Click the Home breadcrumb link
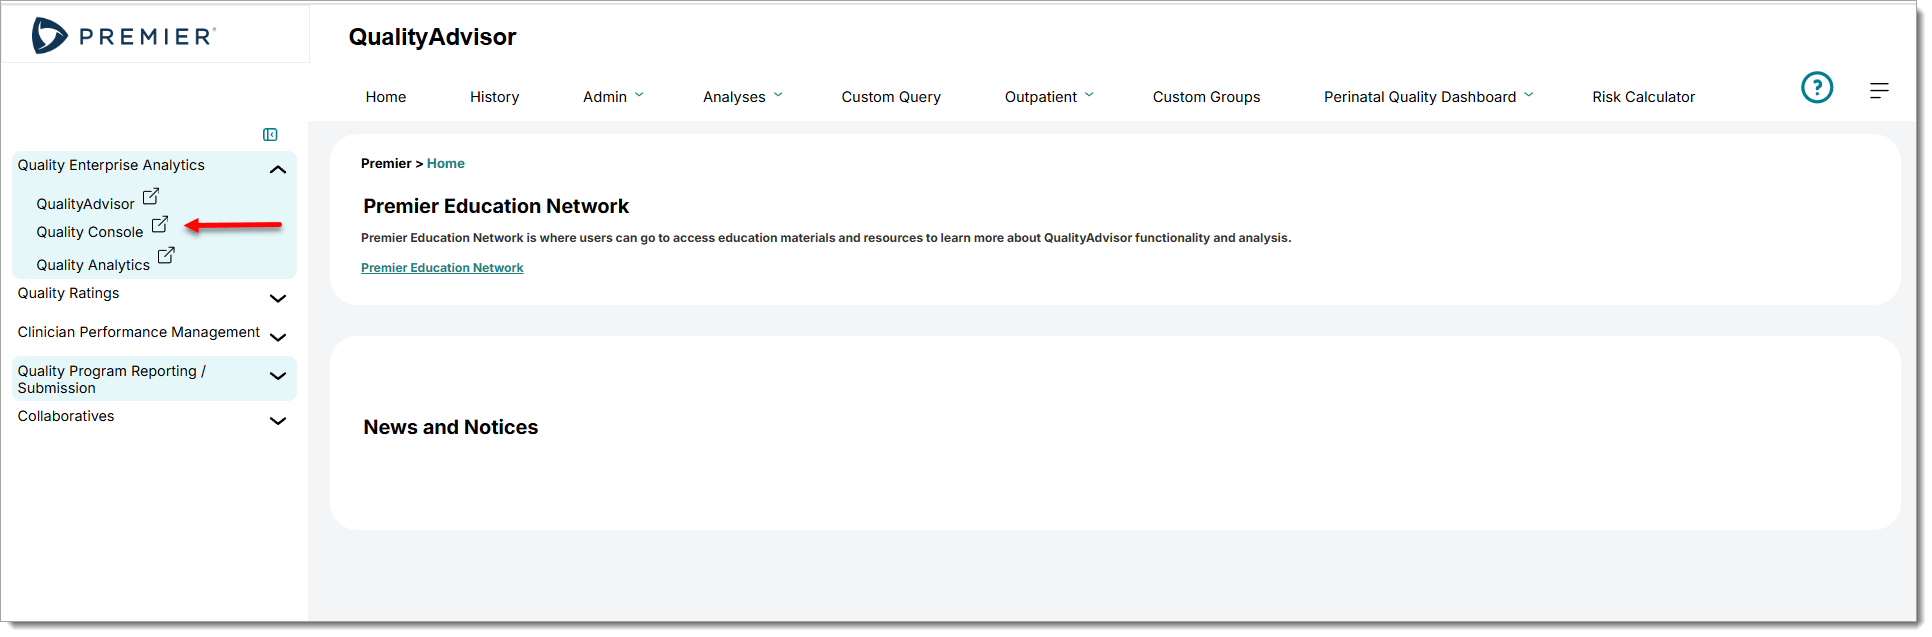This screenshot has width=1932, height=637. click(446, 164)
